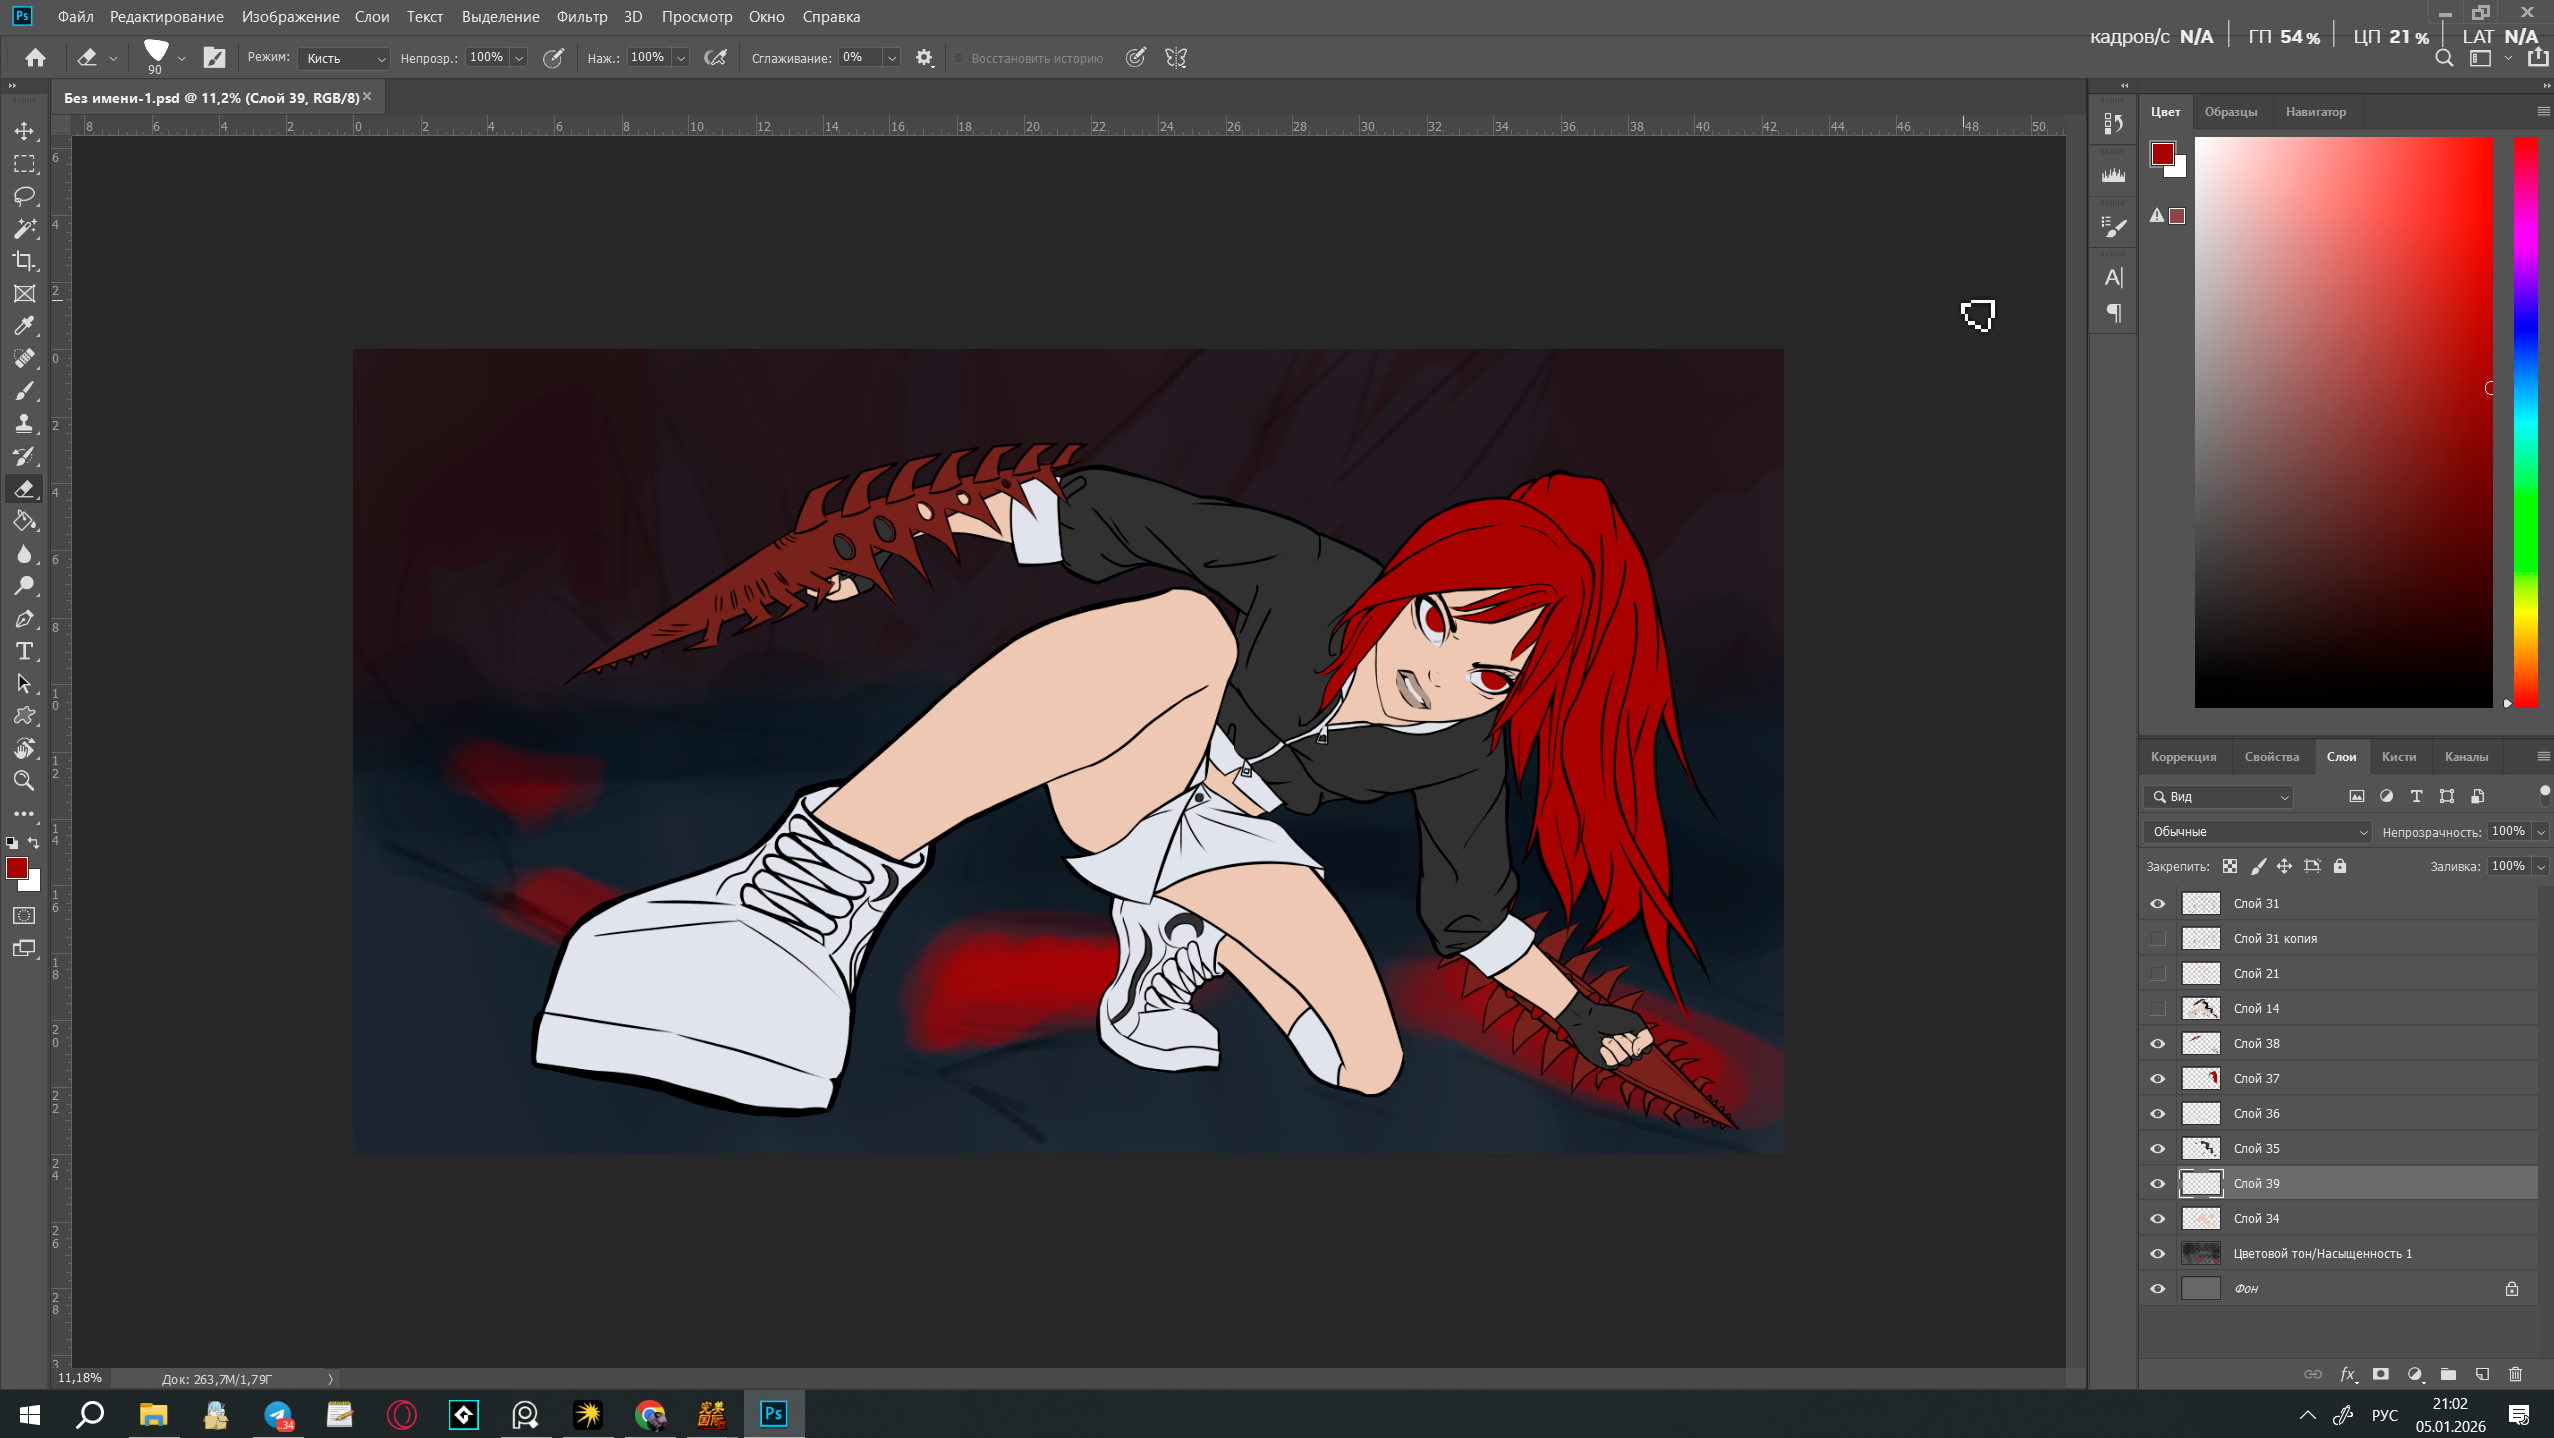The height and width of the screenshot is (1438, 2554).
Task: Hide the Фон background layer
Action: [x=2157, y=1288]
